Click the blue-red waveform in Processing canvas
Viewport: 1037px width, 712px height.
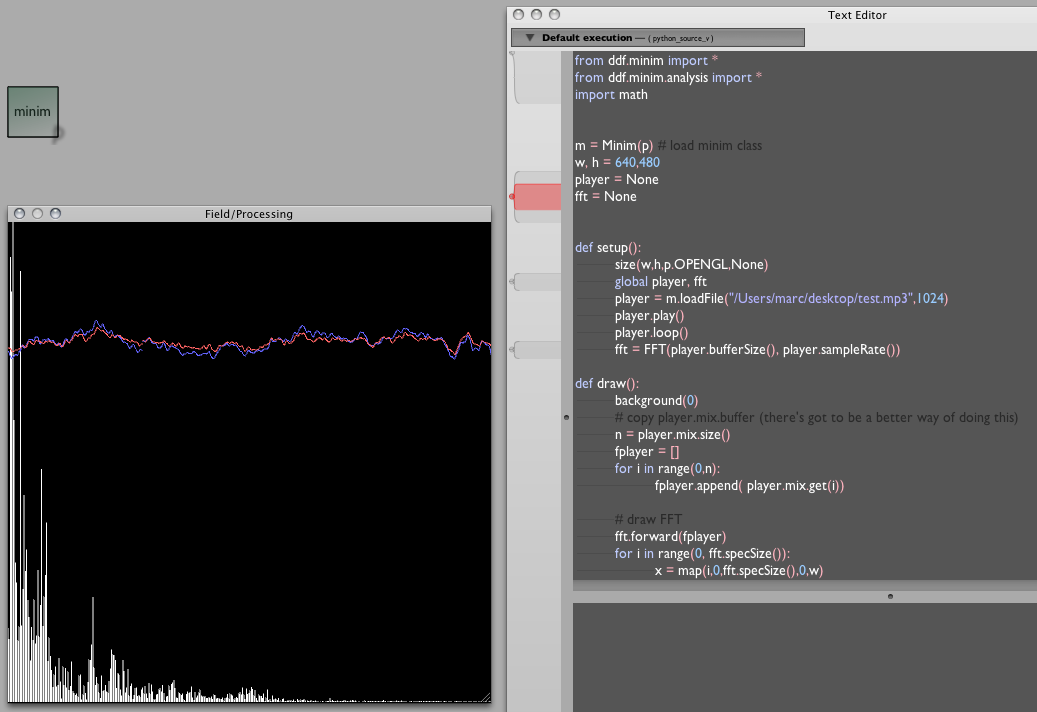pyautogui.click(x=250, y=339)
